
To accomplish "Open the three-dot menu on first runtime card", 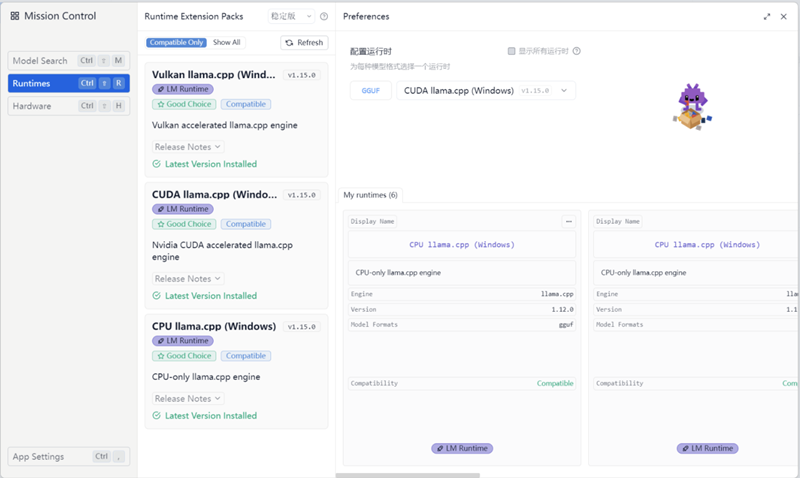I will 569,221.
